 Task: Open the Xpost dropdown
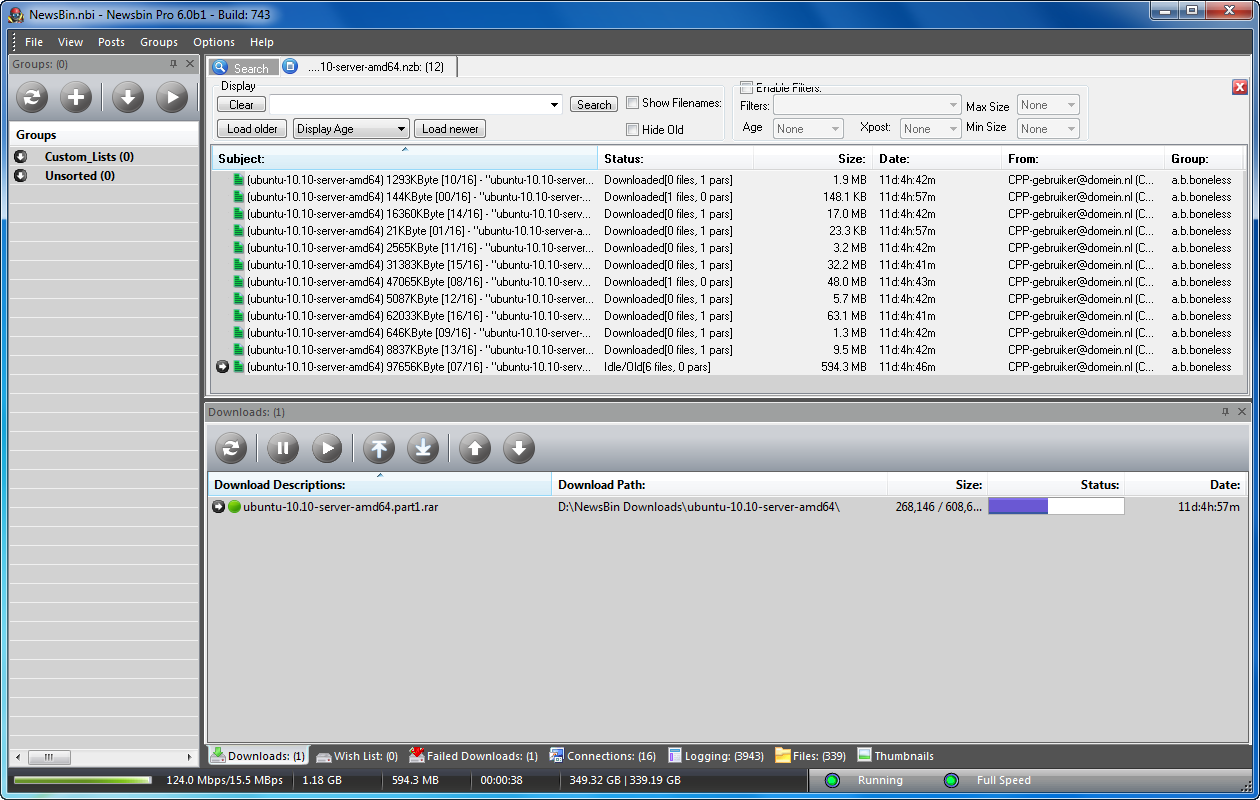pyautogui.click(x=954, y=129)
